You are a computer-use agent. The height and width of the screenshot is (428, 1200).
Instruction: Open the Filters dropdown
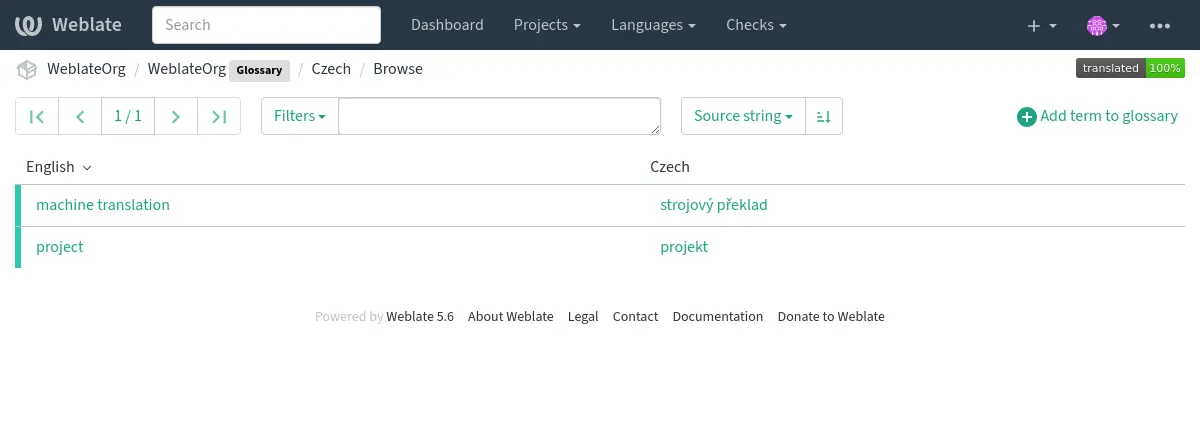pos(300,116)
